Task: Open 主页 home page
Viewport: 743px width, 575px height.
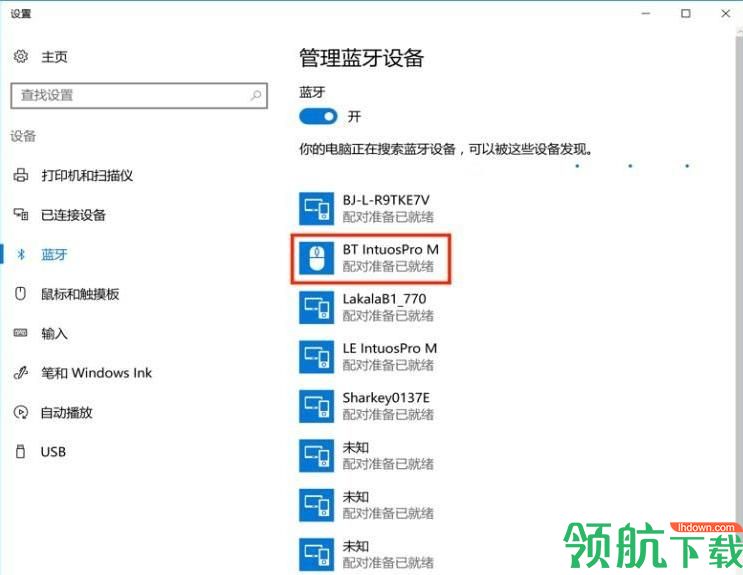Action: (54, 57)
